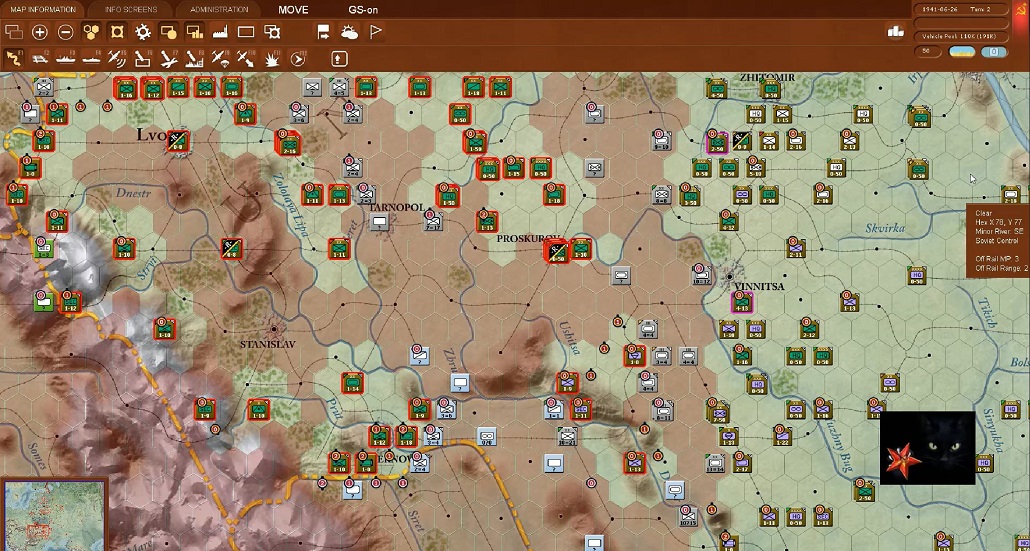Screen dimensions: 1030x551
Task: Toggle the enemy hexes highlight button
Action: click(x=117, y=32)
